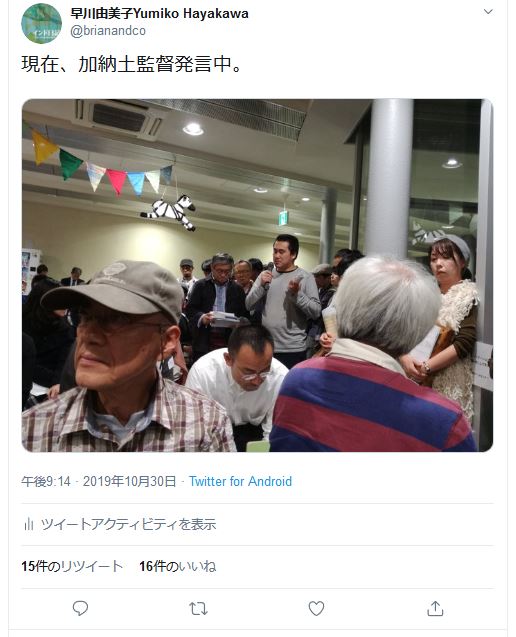Viewport: 516px width, 637px height.
Task: View the 16件のいいね likes list
Action: [178, 566]
